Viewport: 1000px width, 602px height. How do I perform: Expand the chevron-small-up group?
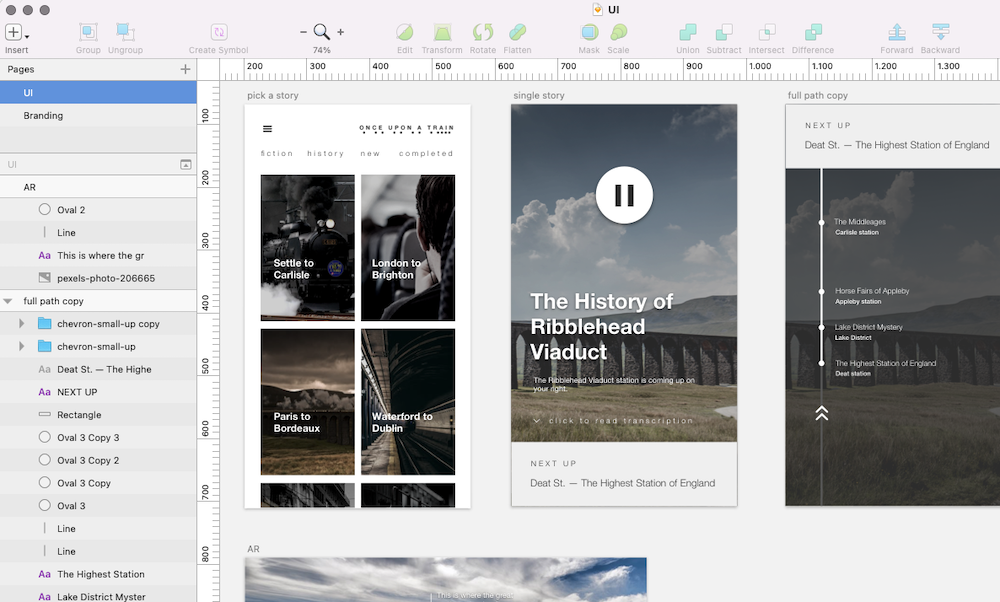[21, 346]
